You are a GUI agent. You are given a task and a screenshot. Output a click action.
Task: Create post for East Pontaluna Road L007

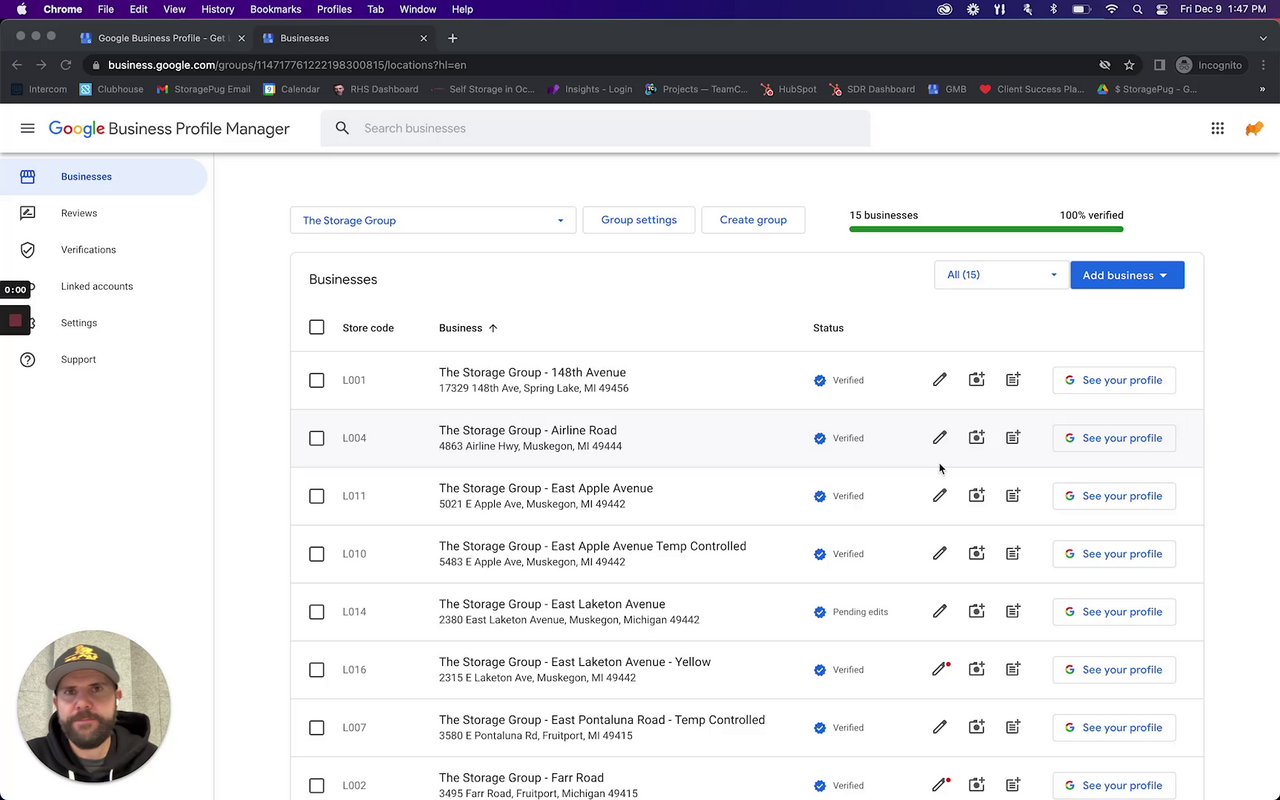coord(1013,728)
